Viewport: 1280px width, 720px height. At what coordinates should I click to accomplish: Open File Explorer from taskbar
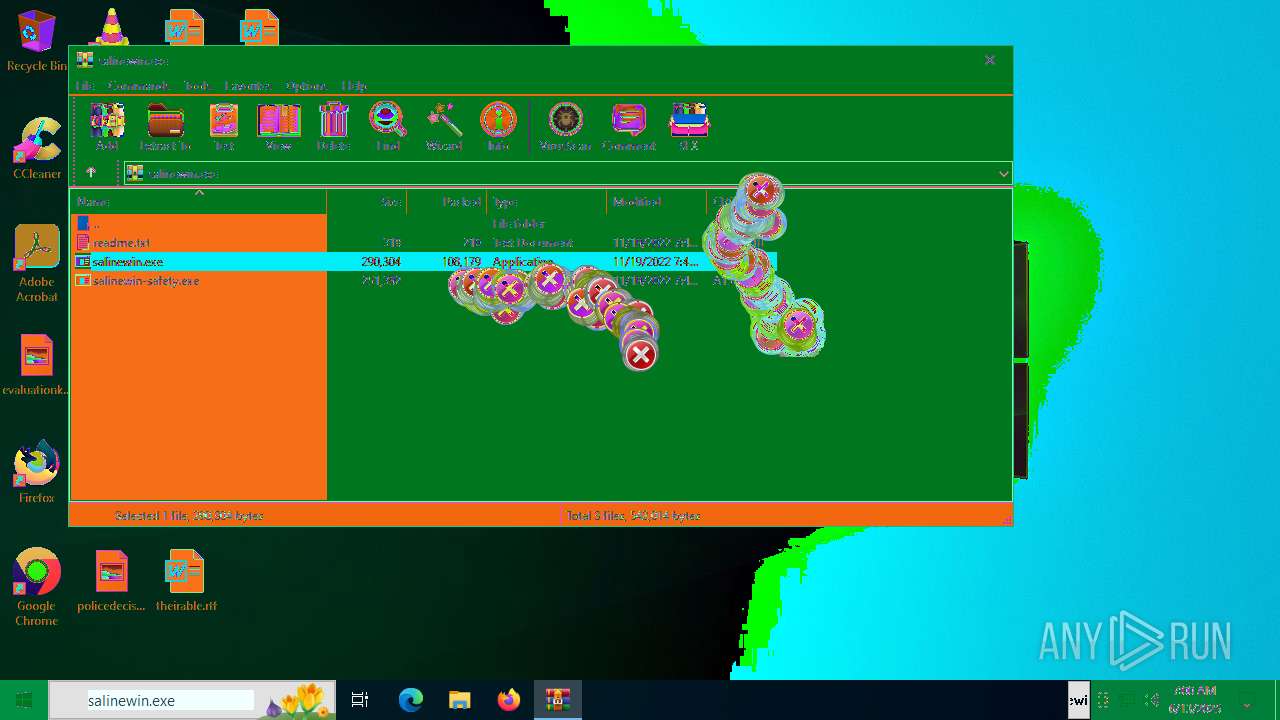coord(459,700)
